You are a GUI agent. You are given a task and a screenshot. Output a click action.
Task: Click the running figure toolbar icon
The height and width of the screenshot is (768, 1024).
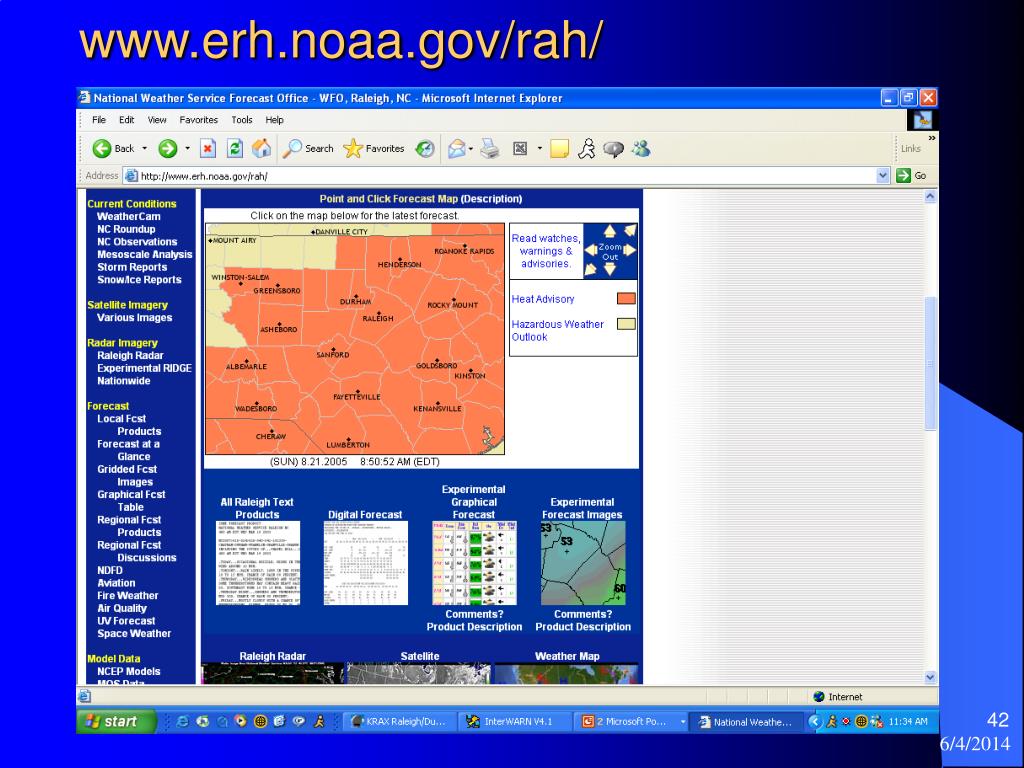pos(586,149)
